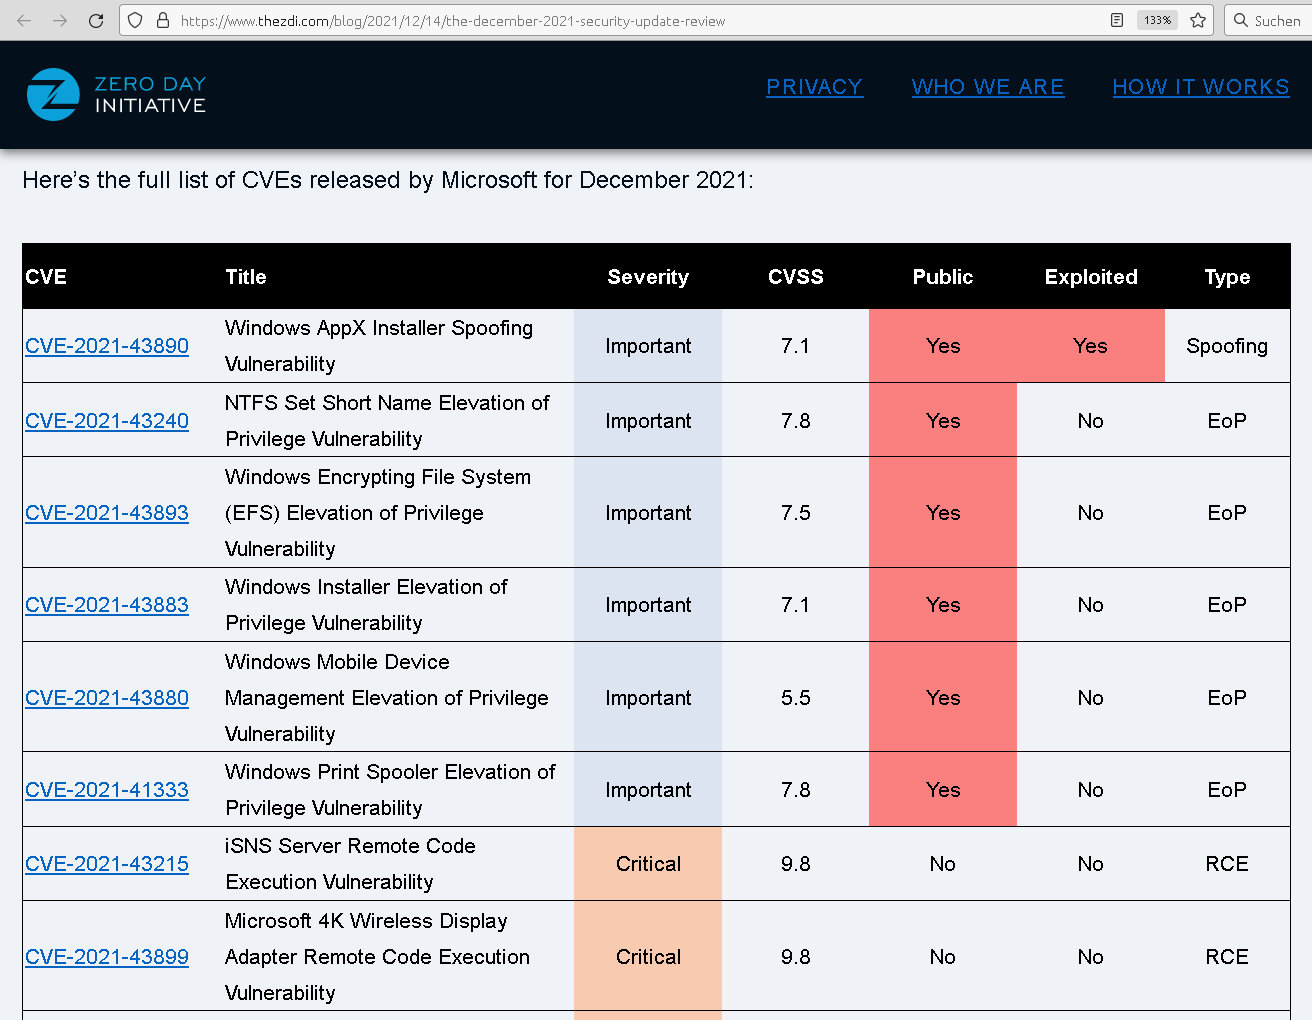Image resolution: width=1312 pixels, height=1020 pixels.
Task: Click RCE type cell for CVE-2021-43215
Action: click(x=1227, y=864)
